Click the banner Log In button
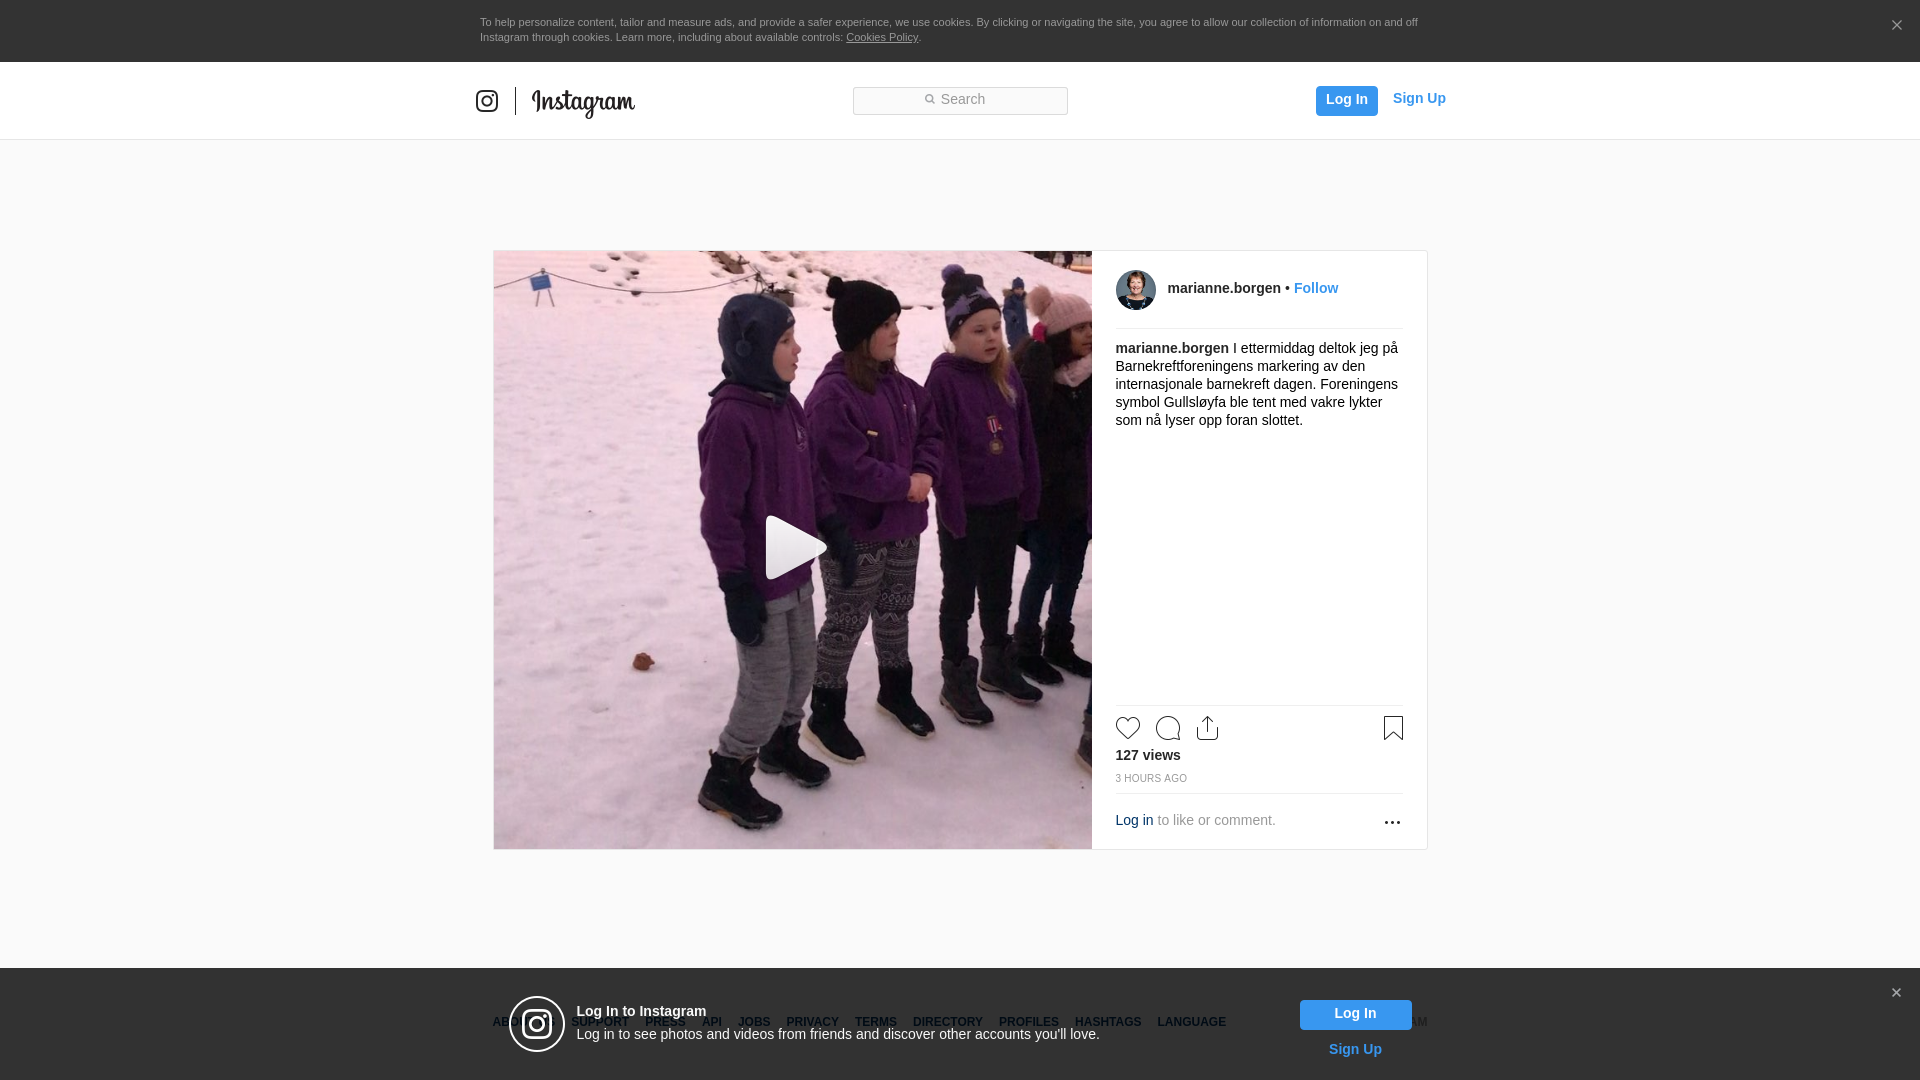Image resolution: width=1920 pixels, height=1080 pixels. (x=1355, y=1014)
